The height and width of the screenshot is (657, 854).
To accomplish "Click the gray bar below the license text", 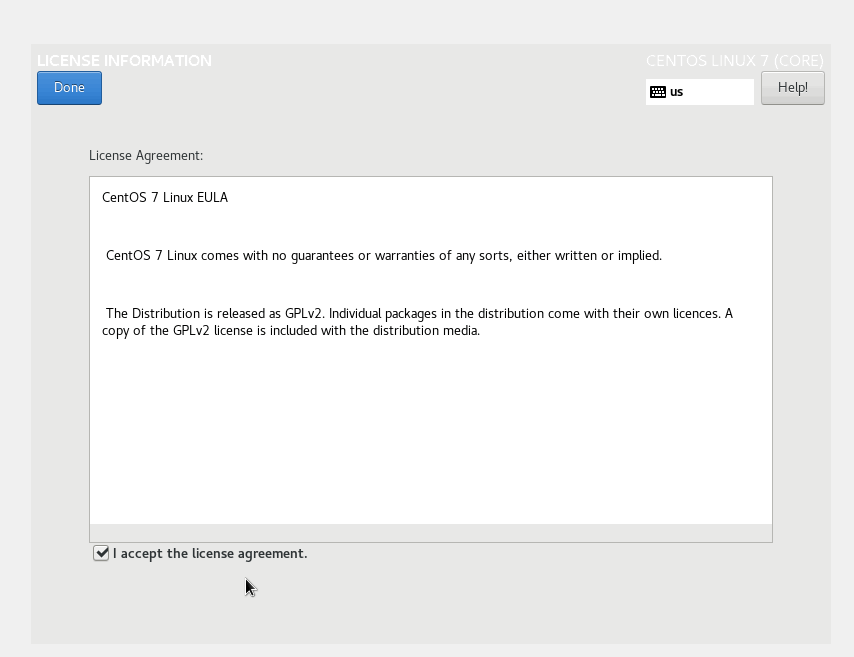I will point(430,533).
